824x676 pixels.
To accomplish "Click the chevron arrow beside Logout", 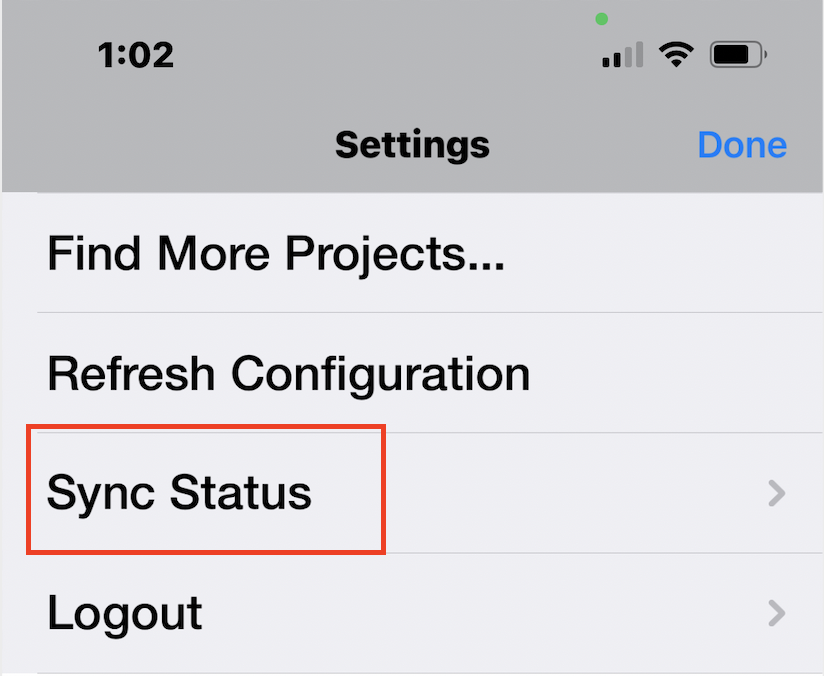I will pos(776,613).
